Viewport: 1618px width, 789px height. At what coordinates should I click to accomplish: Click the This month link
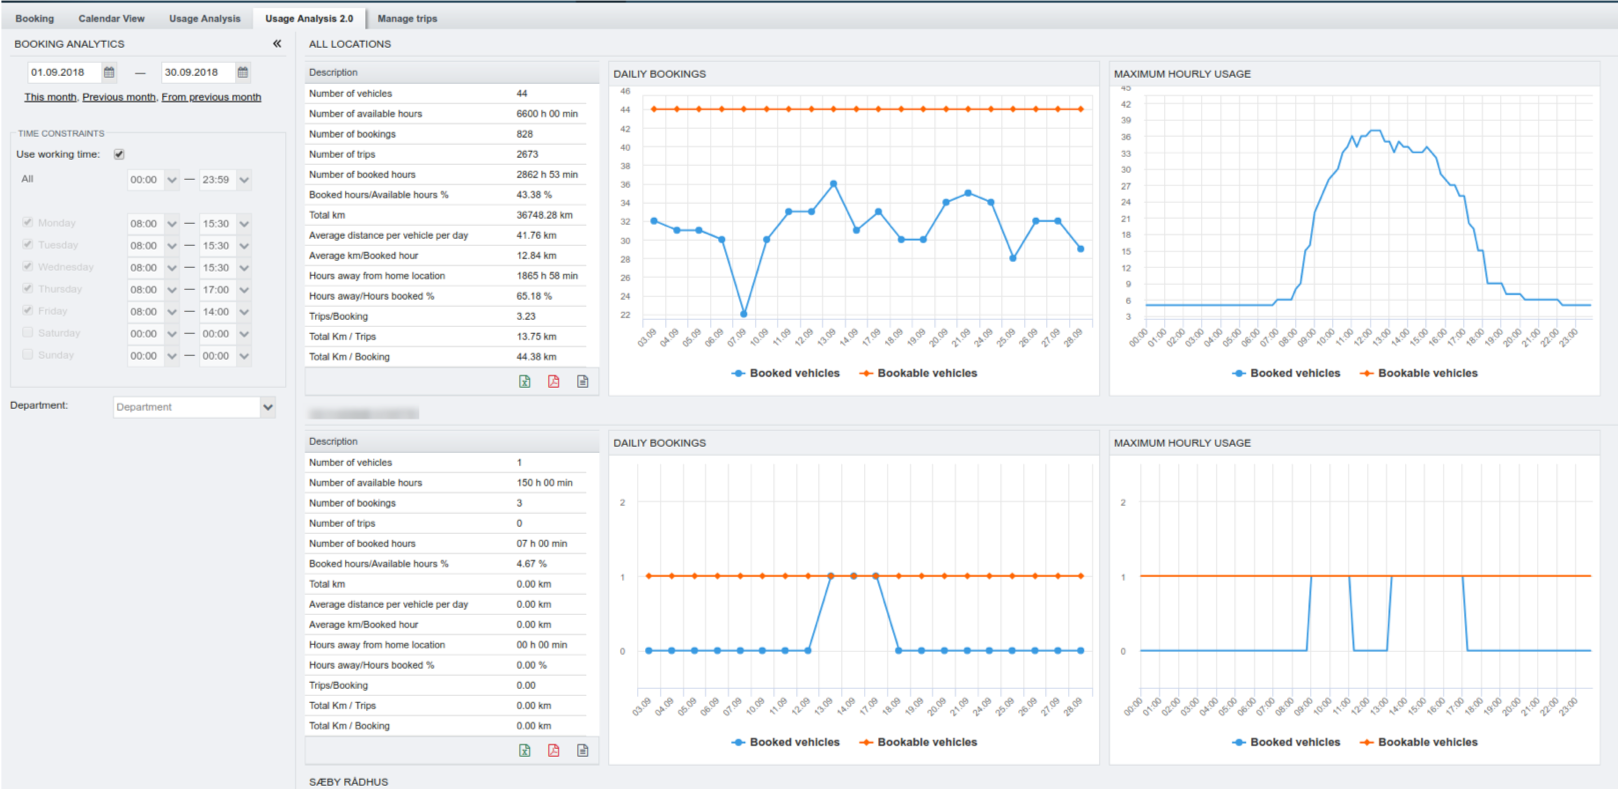pos(50,97)
